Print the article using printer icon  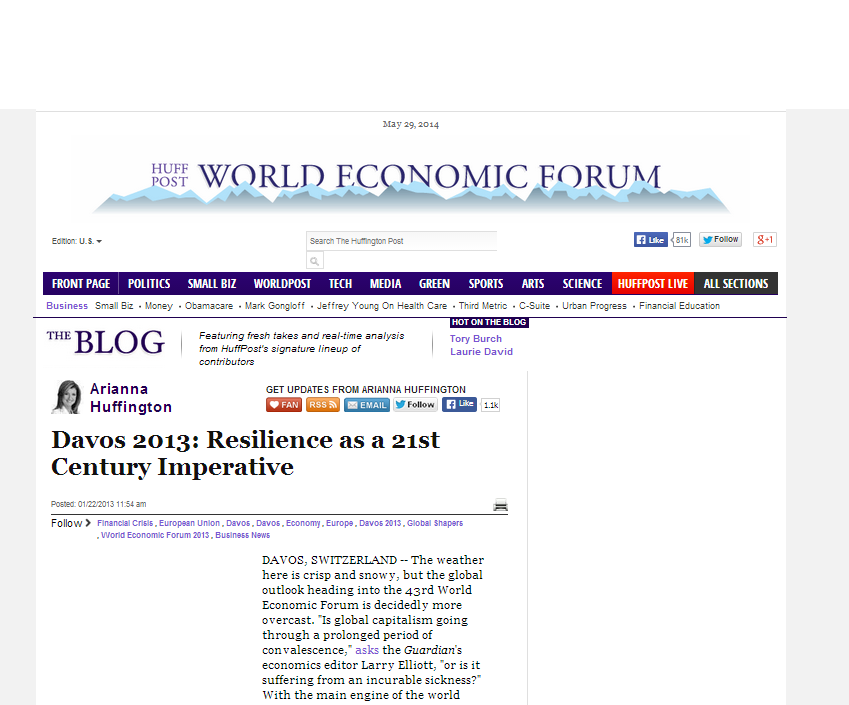(500, 505)
